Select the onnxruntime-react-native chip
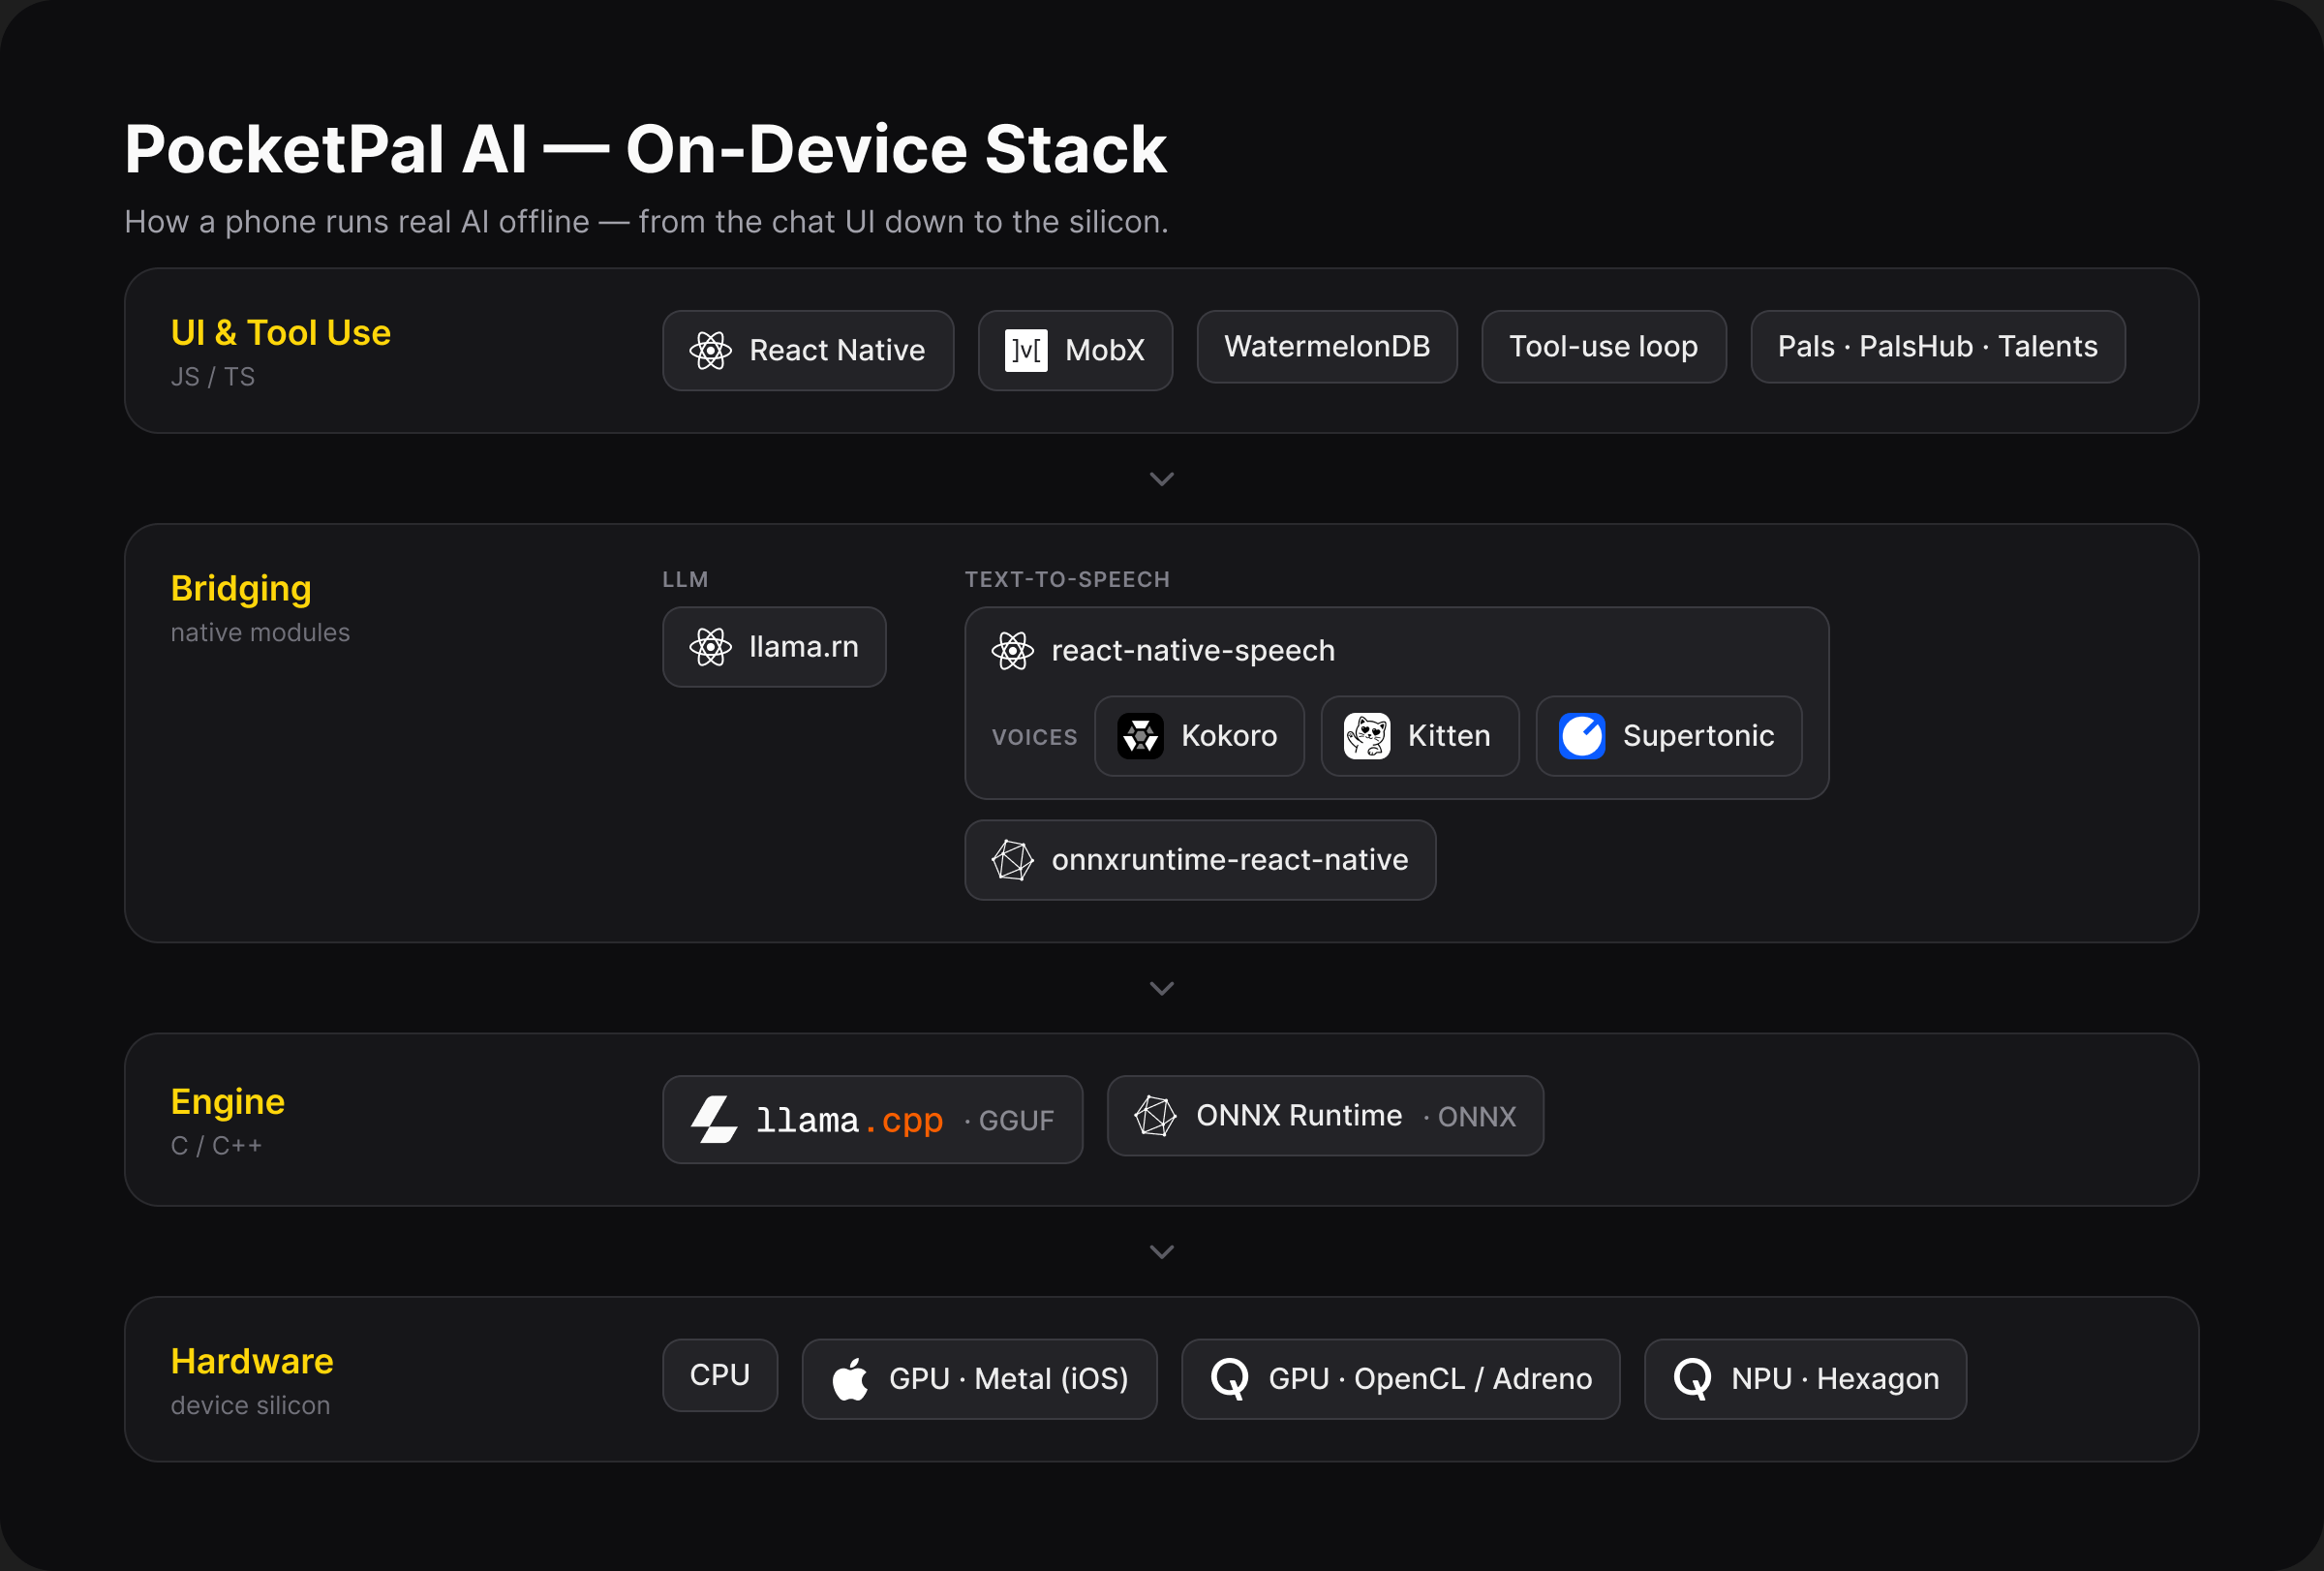2324x1571 pixels. click(1200, 860)
